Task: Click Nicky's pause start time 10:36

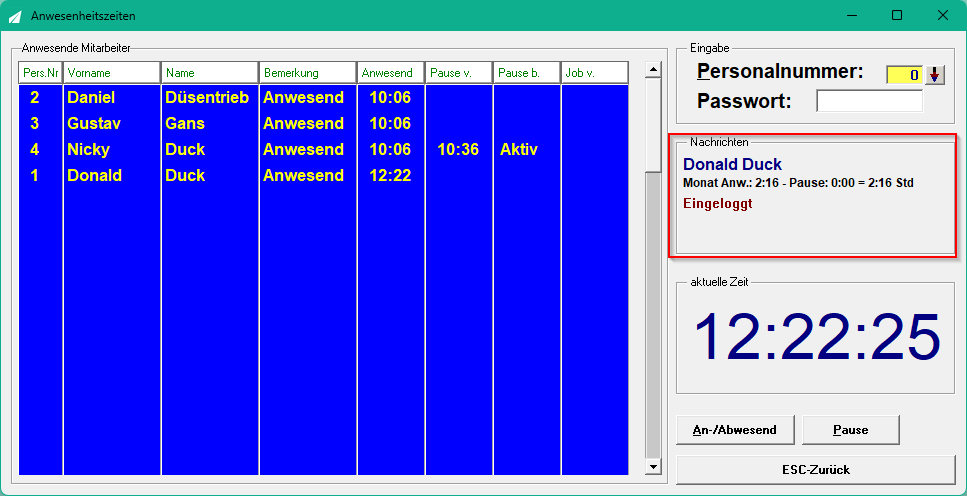Action: tap(458, 149)
